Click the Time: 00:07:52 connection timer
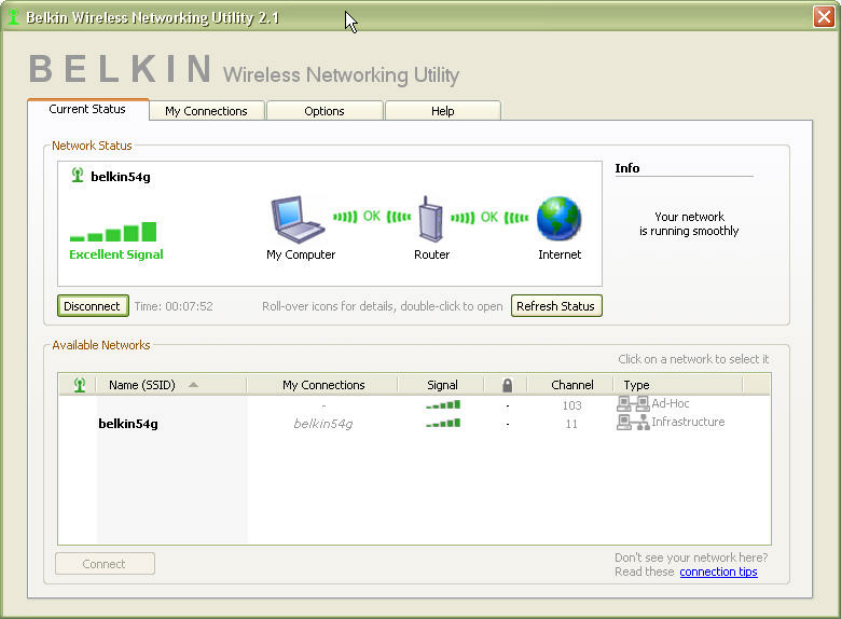Viewport: 841px width, 619px height. coord(173,306)
